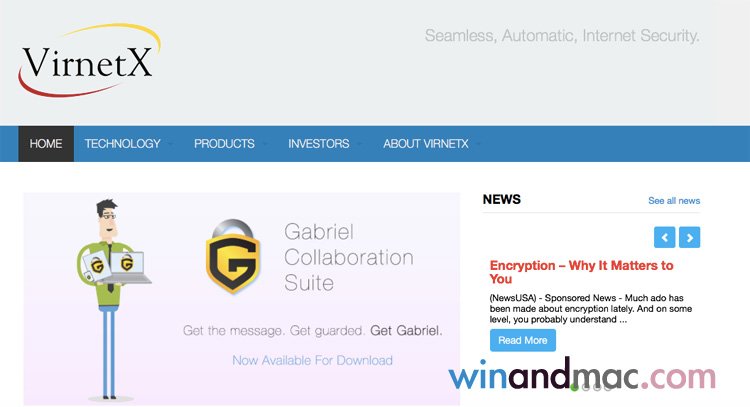The image size is (750, 407).
Task: Advance to next news item using right arrow
Action: click(x=689, y=237)
